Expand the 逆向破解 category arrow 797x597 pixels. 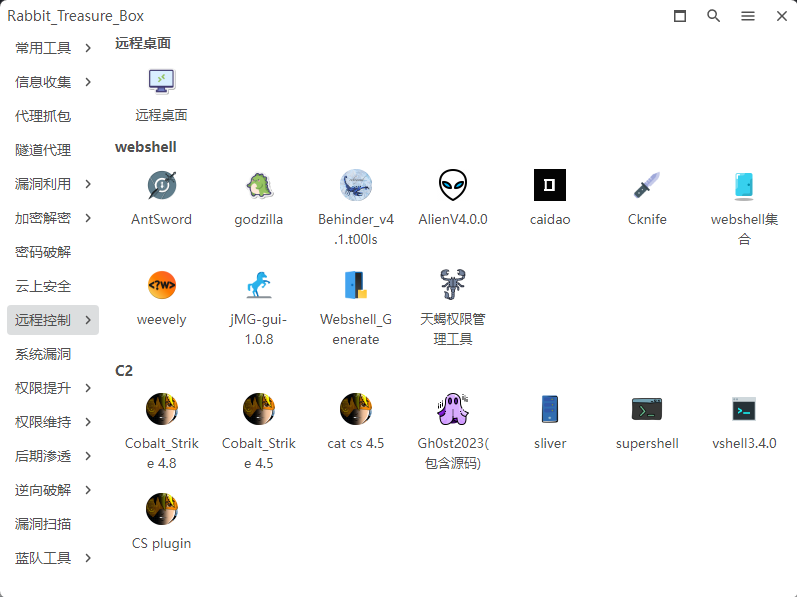pos(88,490)
